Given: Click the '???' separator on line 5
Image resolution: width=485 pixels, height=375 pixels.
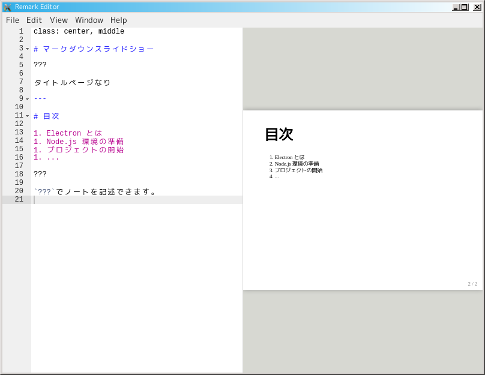Looking at the screenshot, I should tap(40, 65).
